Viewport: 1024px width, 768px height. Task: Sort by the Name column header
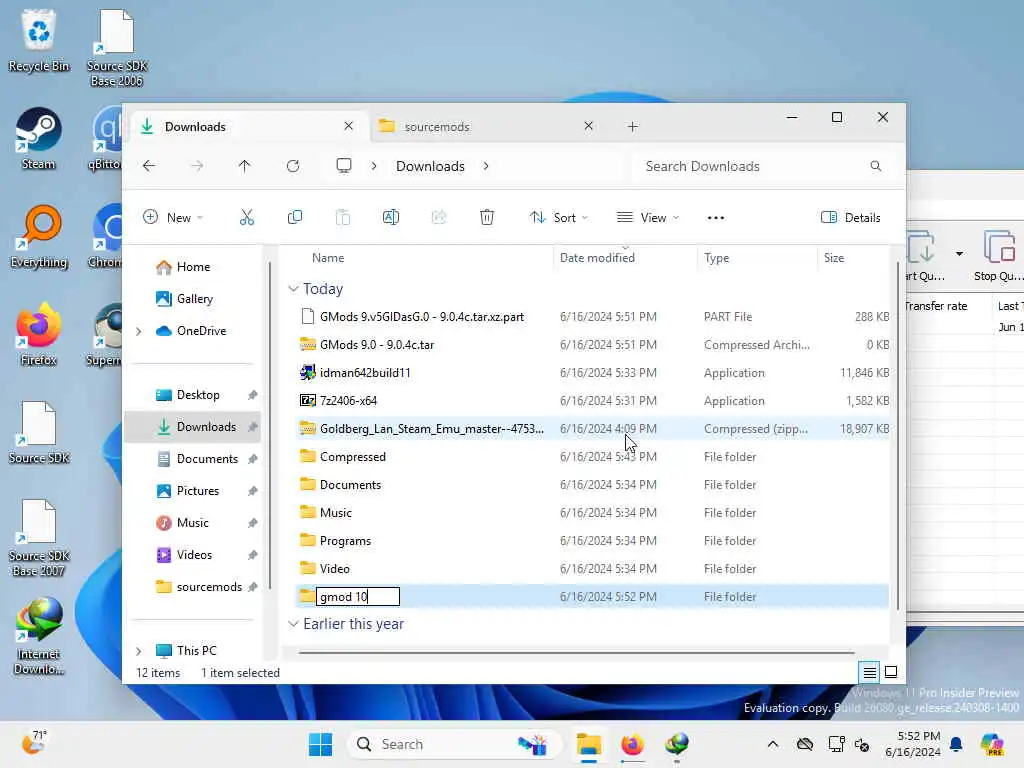click(x=328, y=258)
